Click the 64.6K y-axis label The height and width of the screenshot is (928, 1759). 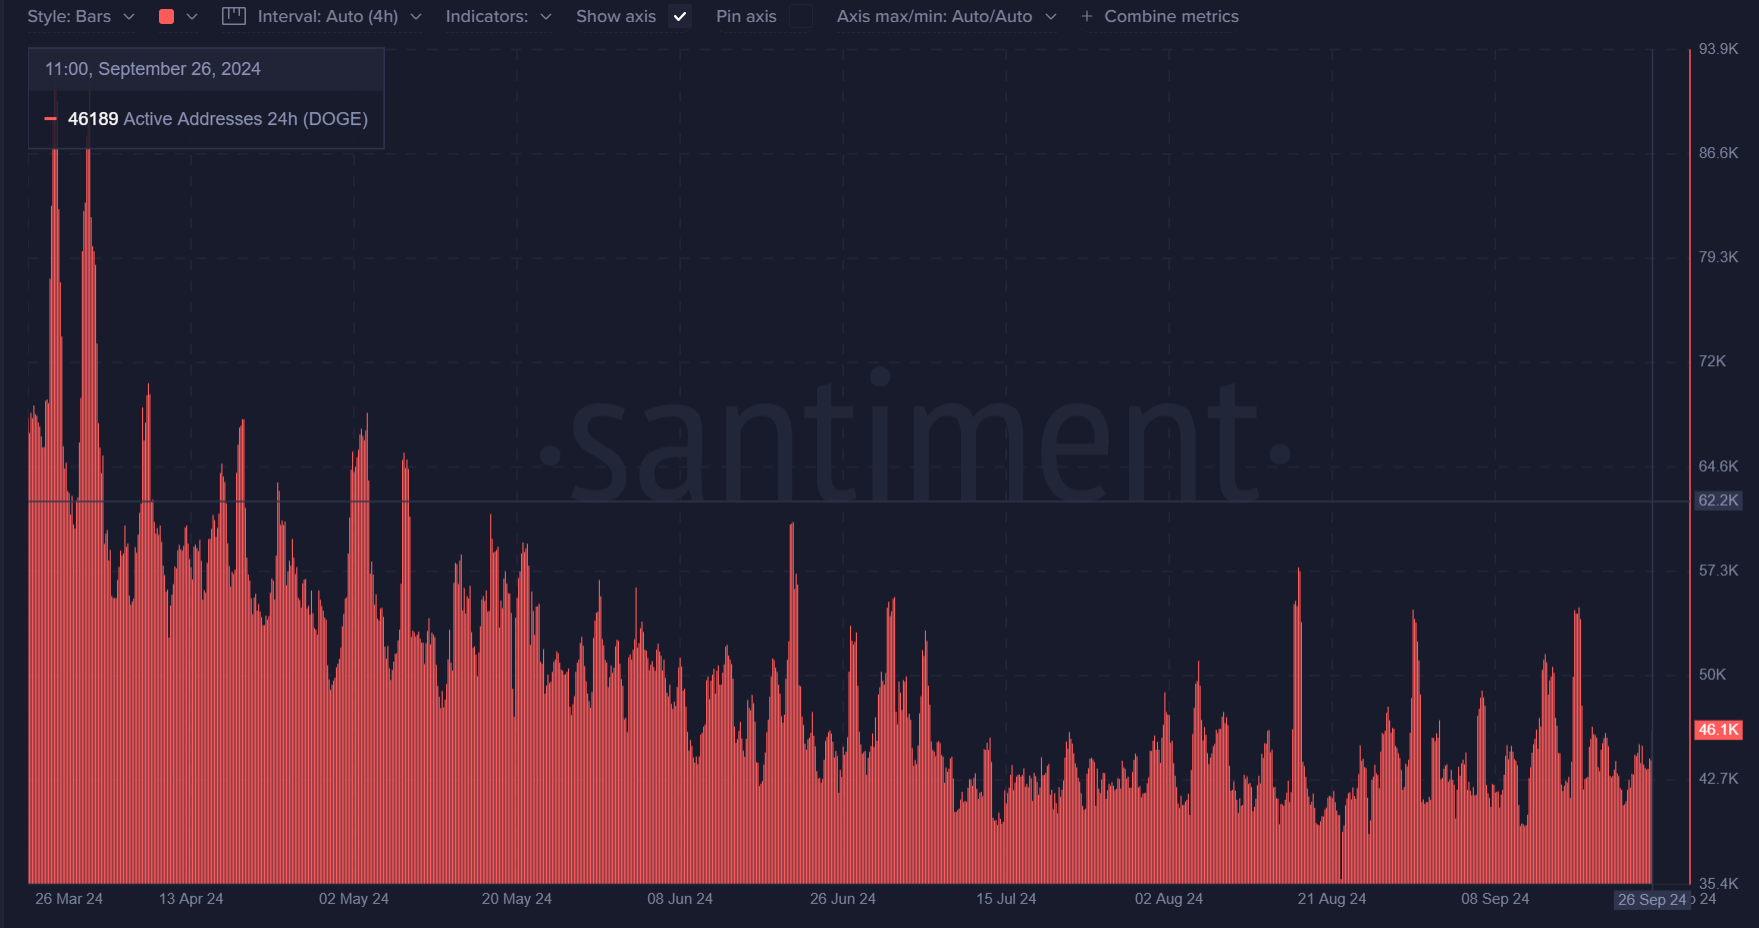[1718, 466]
